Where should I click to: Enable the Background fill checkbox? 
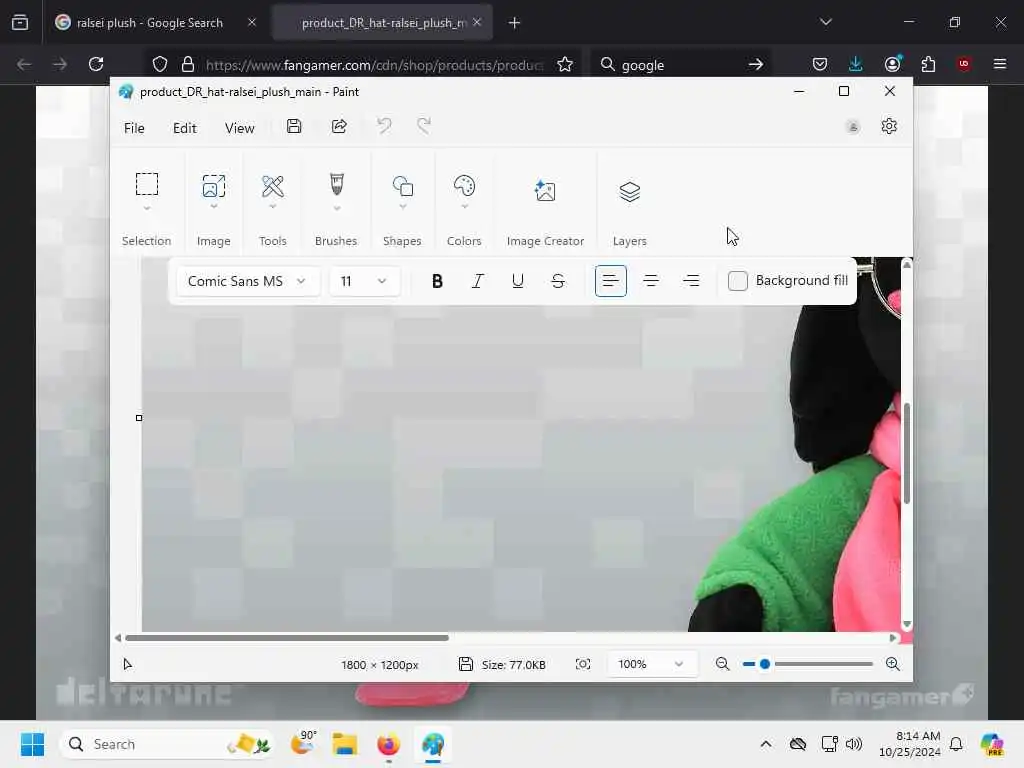coord(737,281)
